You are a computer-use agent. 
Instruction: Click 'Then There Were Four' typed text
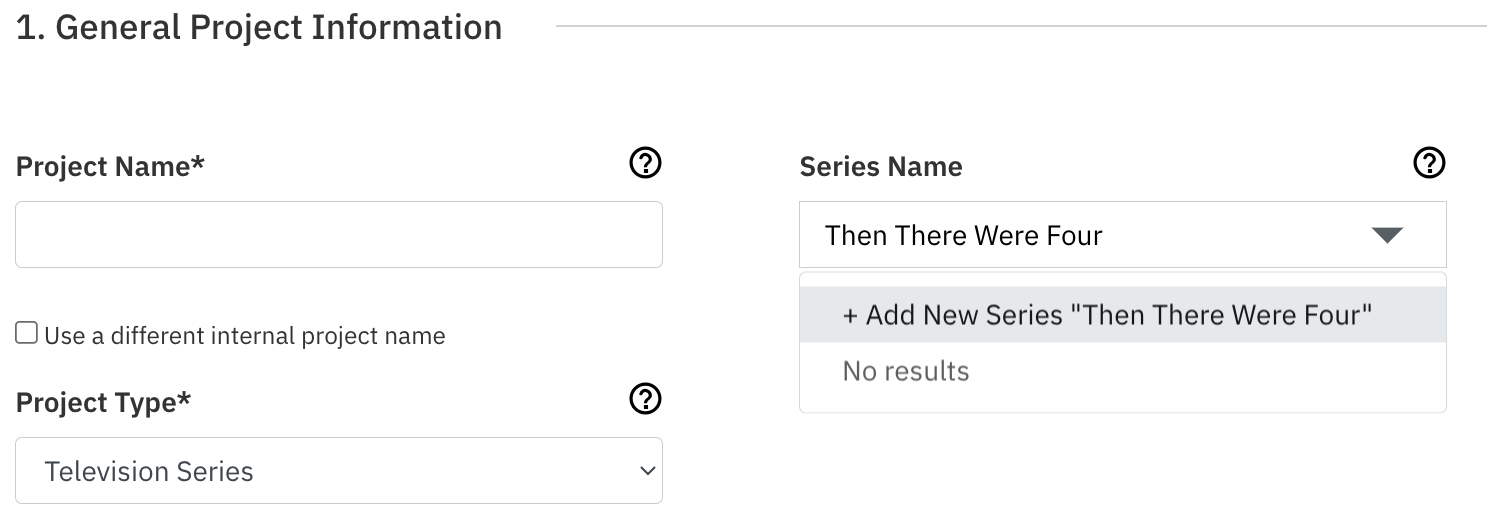(x=963, y=236)
